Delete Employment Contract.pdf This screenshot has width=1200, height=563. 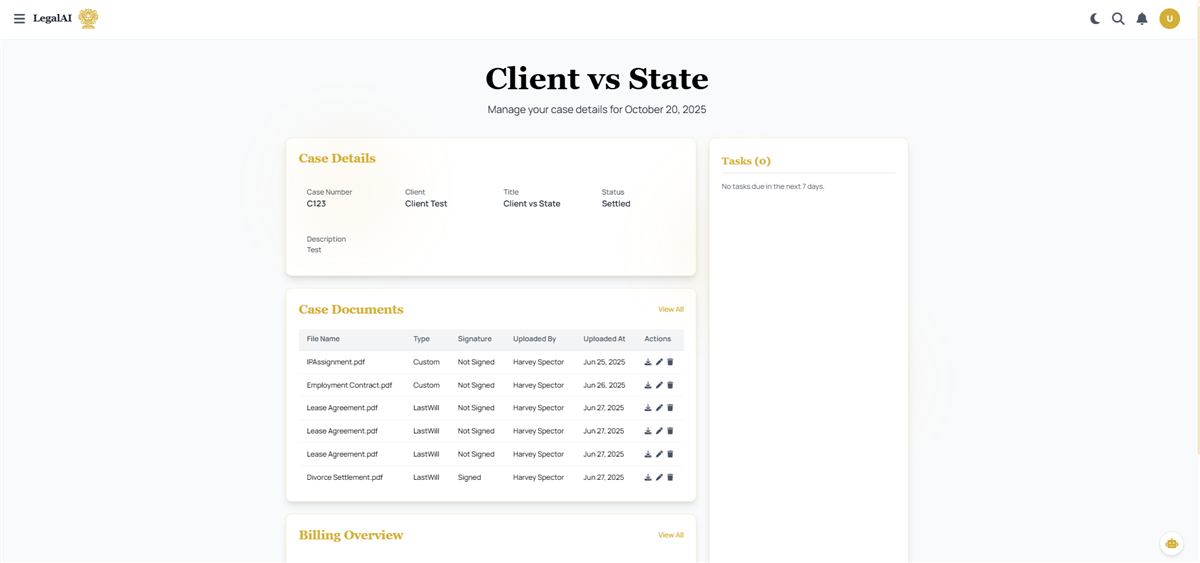(670, 385)
